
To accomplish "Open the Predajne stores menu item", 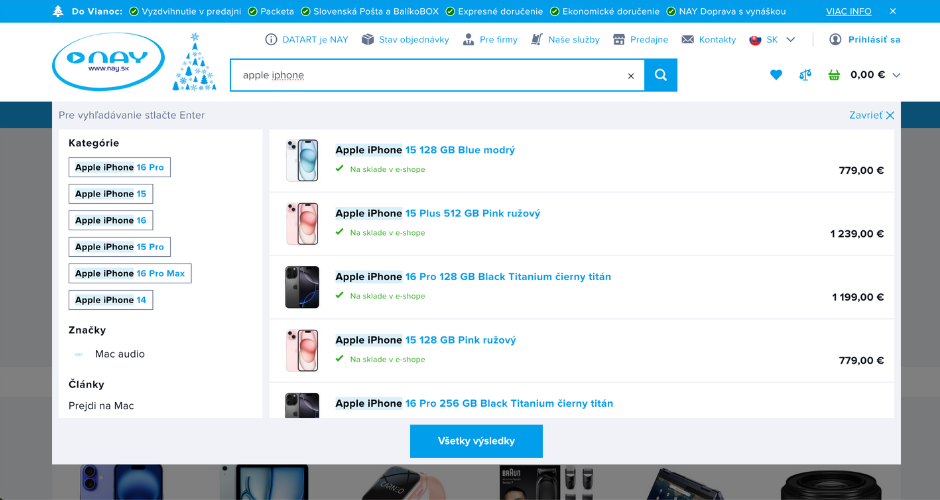I will (640, 39).
